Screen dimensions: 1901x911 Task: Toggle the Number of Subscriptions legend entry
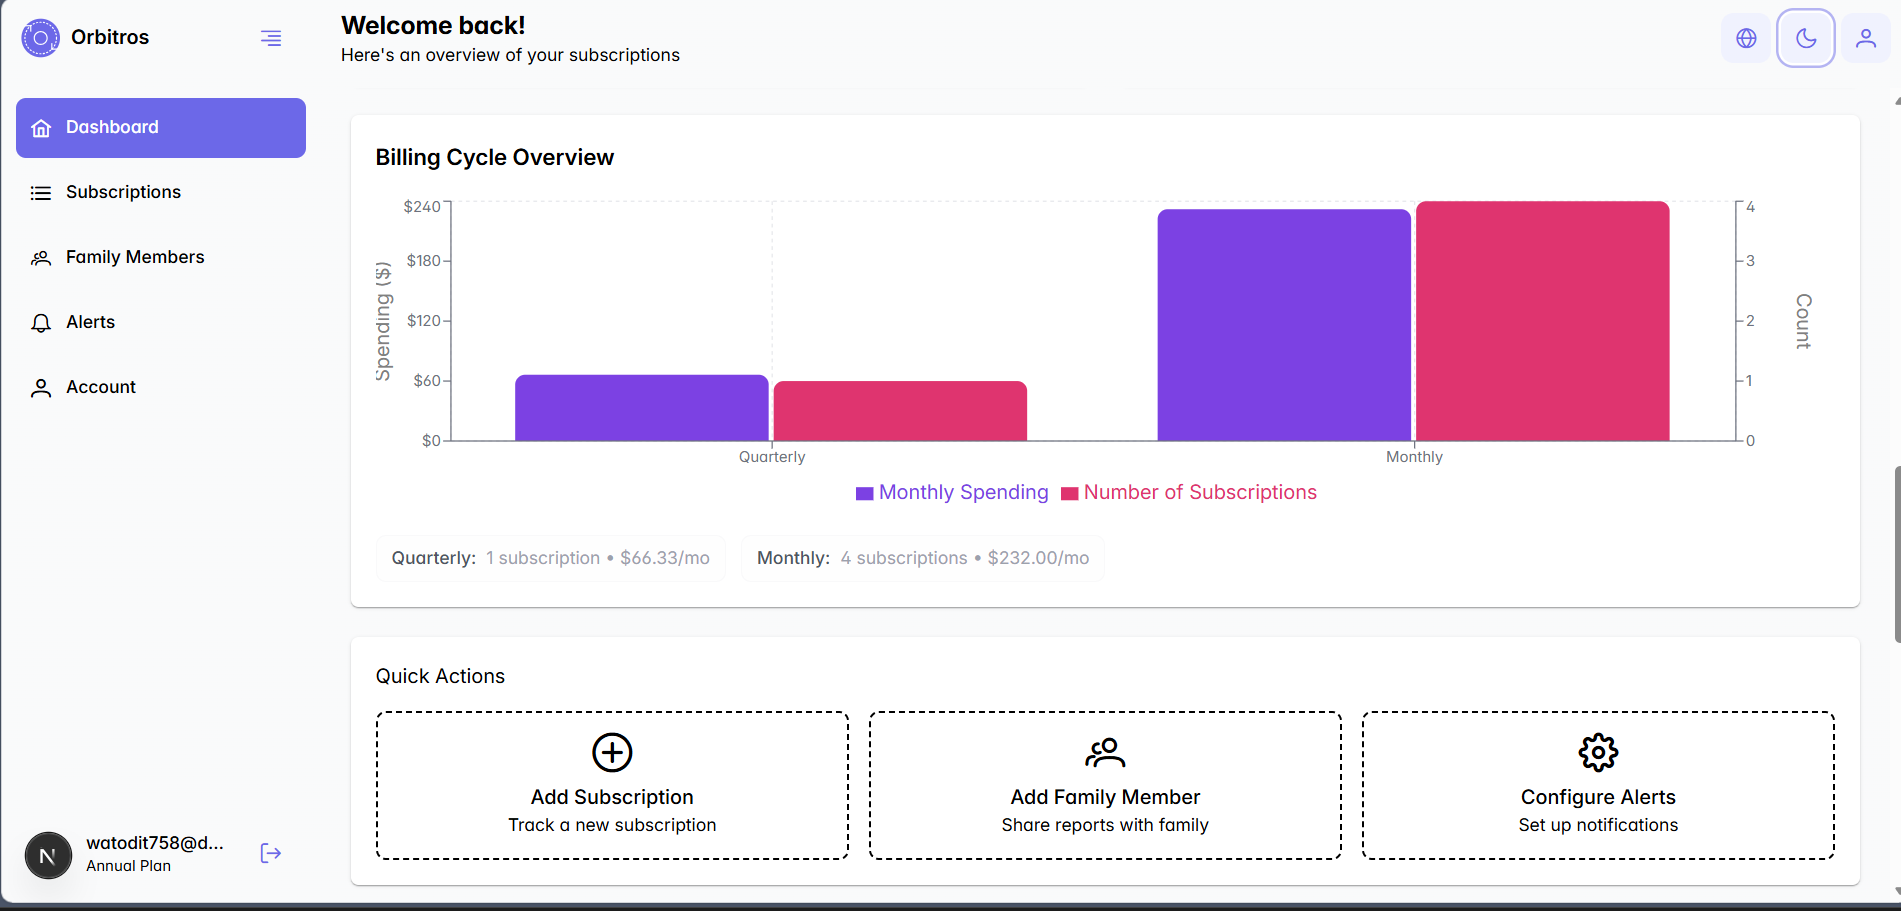pyautogui.click(x=1189, y=492)
